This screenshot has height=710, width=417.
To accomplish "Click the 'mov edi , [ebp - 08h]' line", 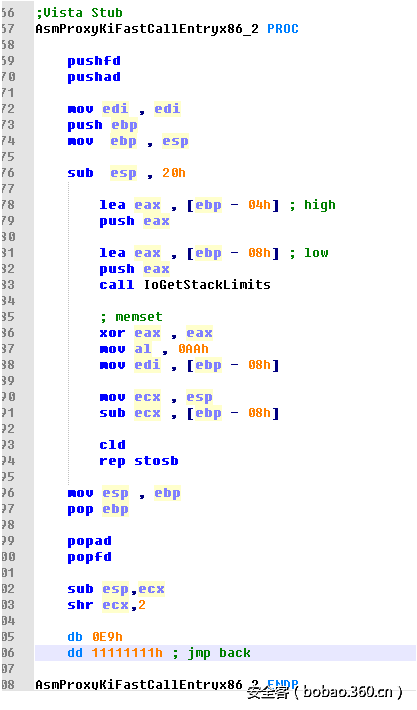I will coord(189,365).
